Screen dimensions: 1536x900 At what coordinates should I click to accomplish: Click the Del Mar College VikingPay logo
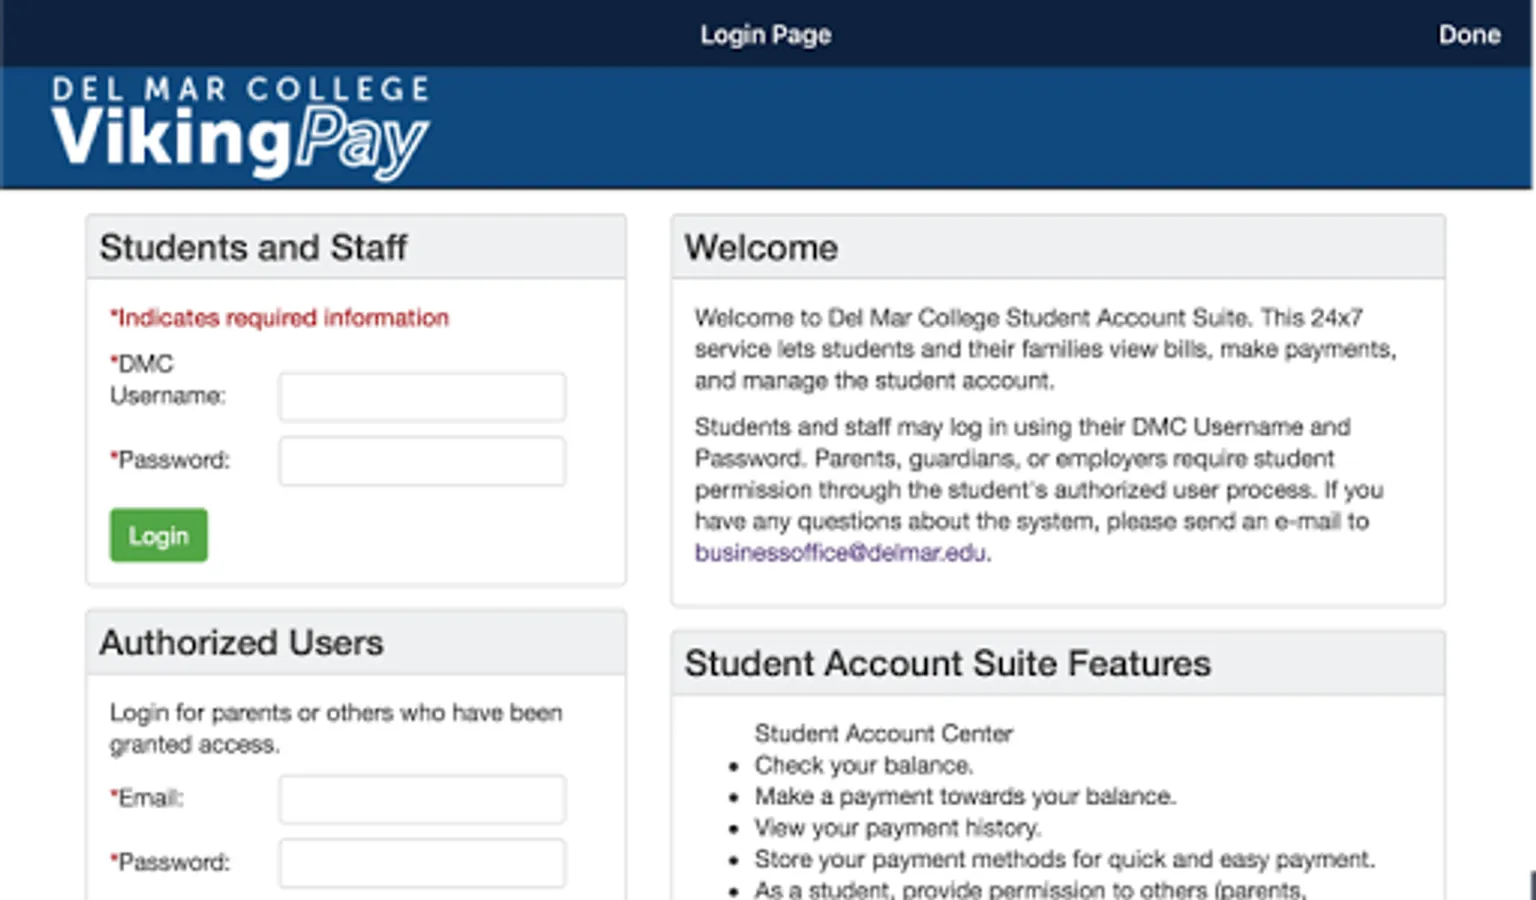pyautogui.click(x=241, y=128)
